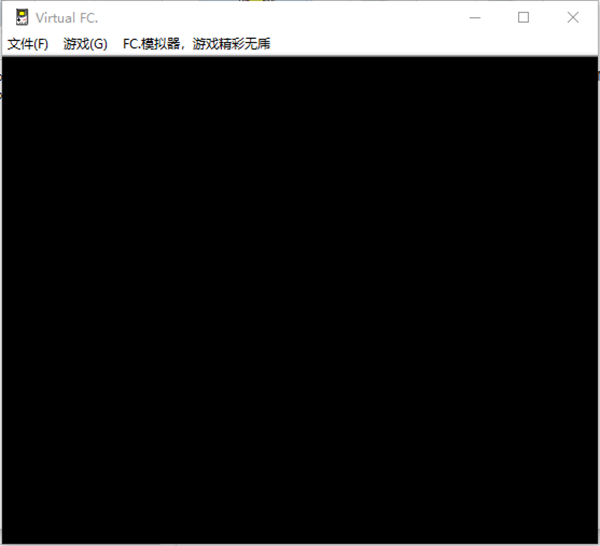Open the 游戏(G) menu
600x546 pixels.
point(85,44)
